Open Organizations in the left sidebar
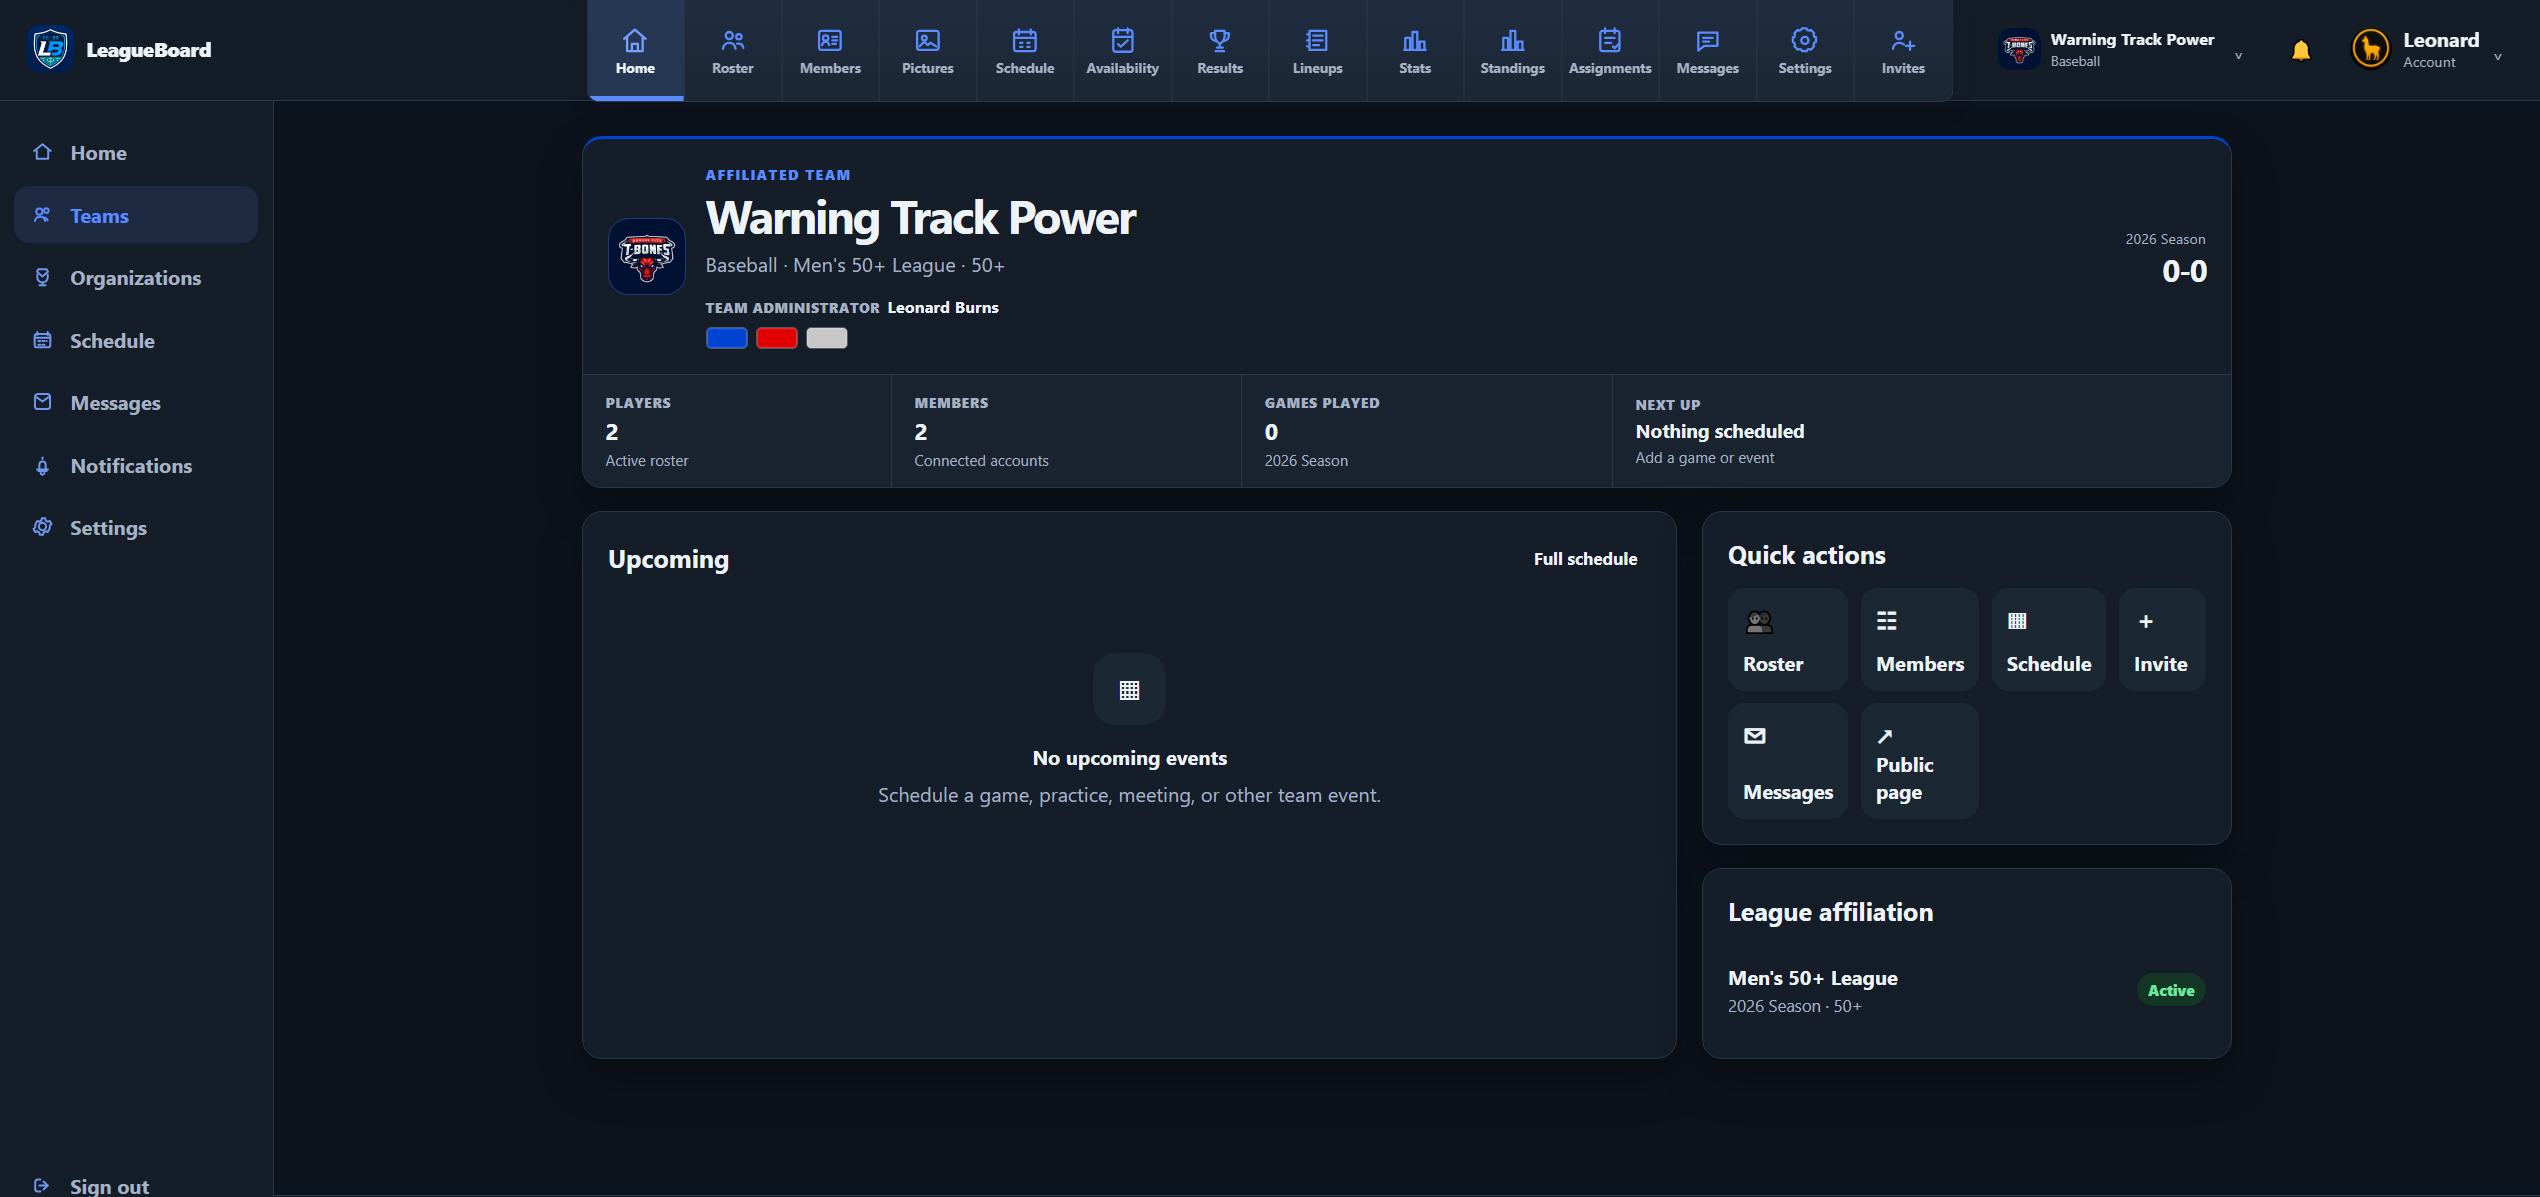Image resolution: width=2540 pixels, height=1197 pixels. [x=136, y=278]
